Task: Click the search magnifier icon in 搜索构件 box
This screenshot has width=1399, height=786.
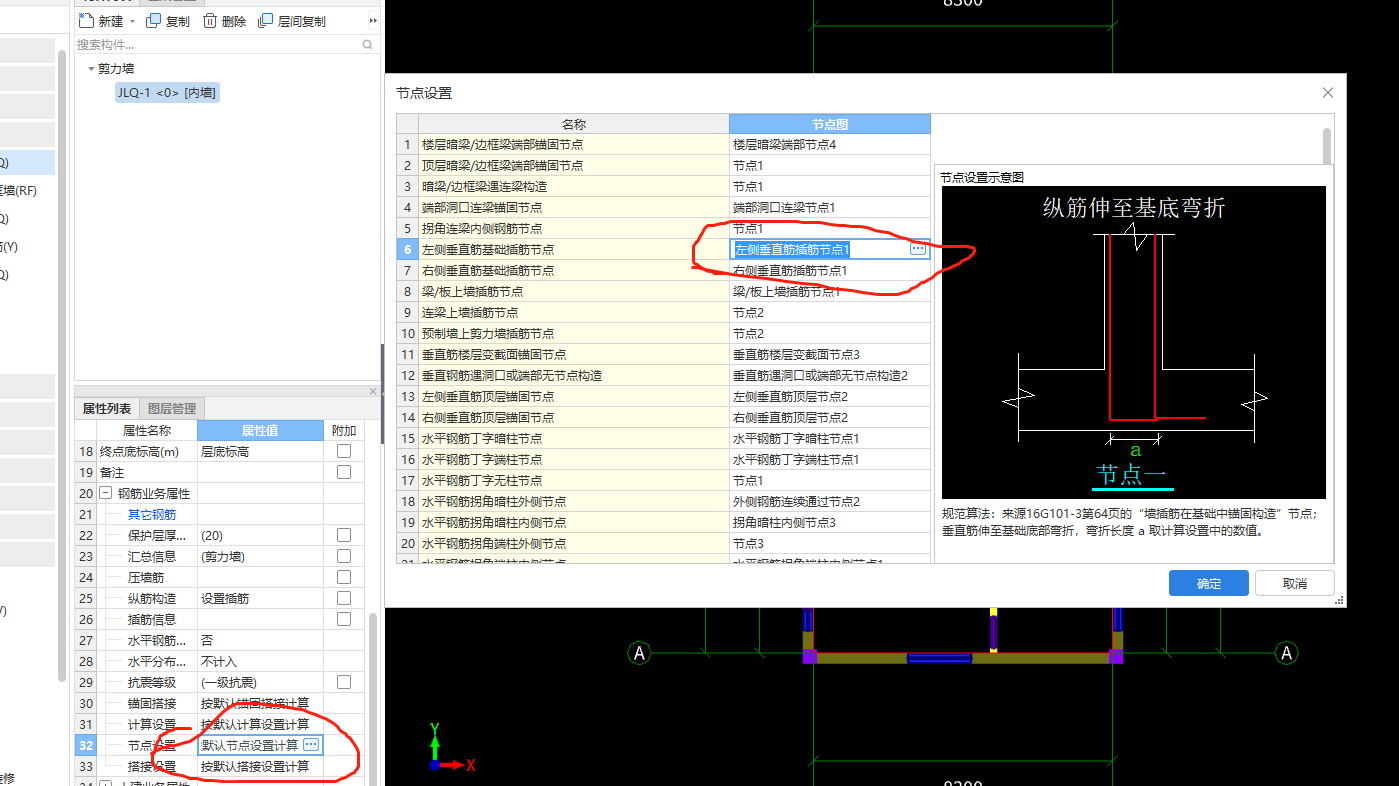Action: tap(368, 45)
